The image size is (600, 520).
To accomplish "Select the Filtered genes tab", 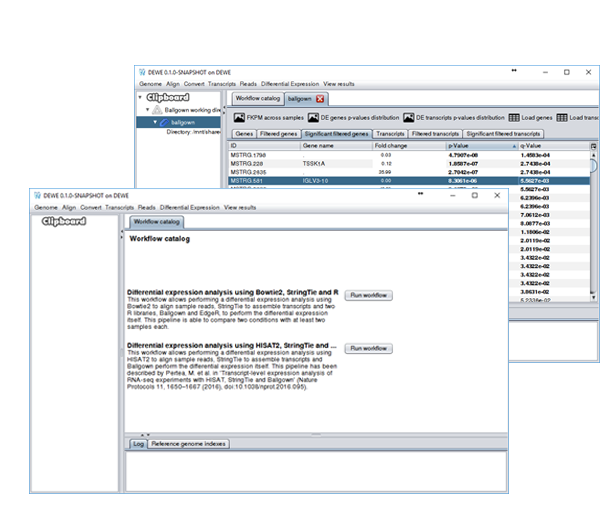I will tap(277, 133).
